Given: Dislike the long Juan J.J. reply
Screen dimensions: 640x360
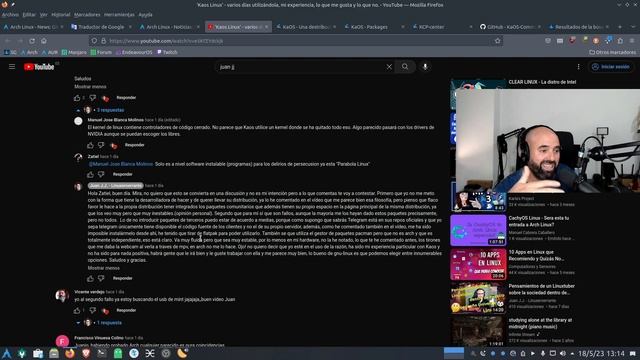Looking at the screenshot, I should tap(101, 278).
